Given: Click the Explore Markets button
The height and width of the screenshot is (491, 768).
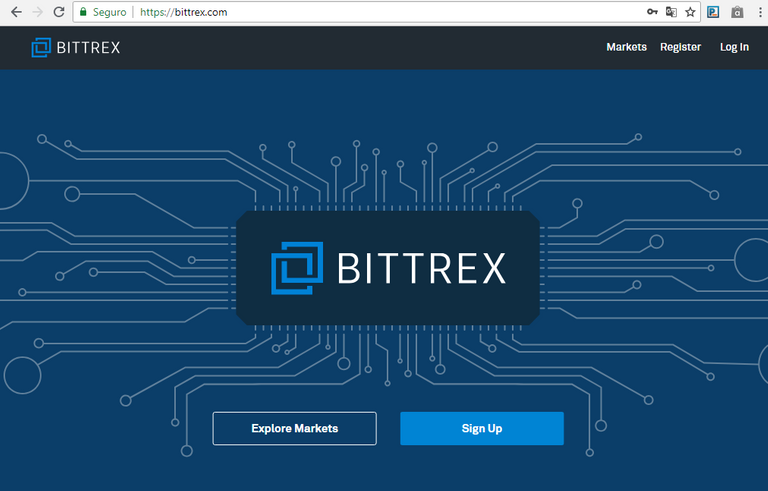Looking at the screenshot, I should tap(294, 428).
